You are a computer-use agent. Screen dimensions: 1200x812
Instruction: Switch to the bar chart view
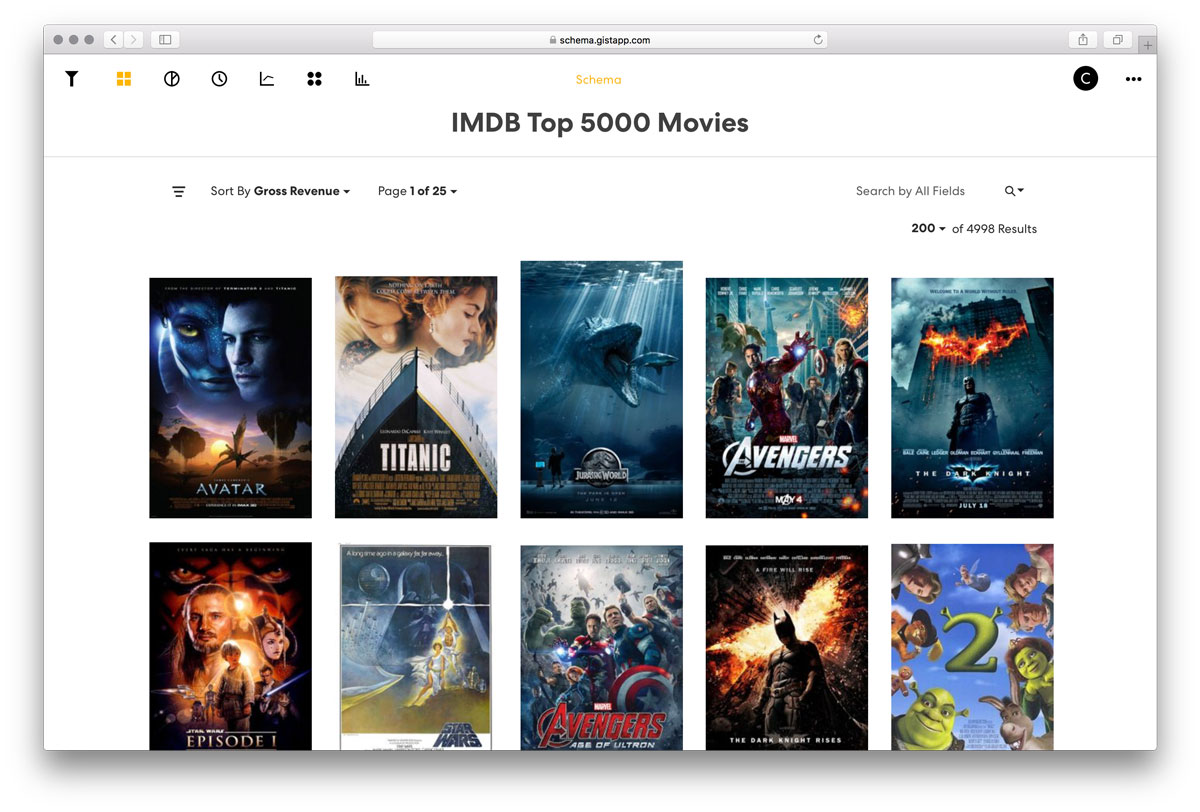pos(362,79)
